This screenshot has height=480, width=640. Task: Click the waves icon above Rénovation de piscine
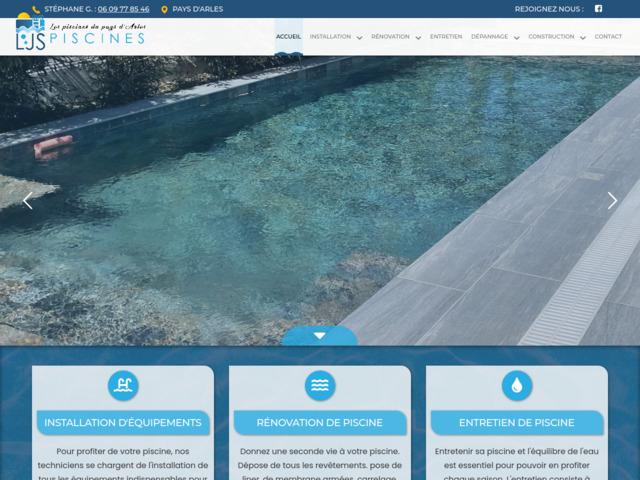319,385
